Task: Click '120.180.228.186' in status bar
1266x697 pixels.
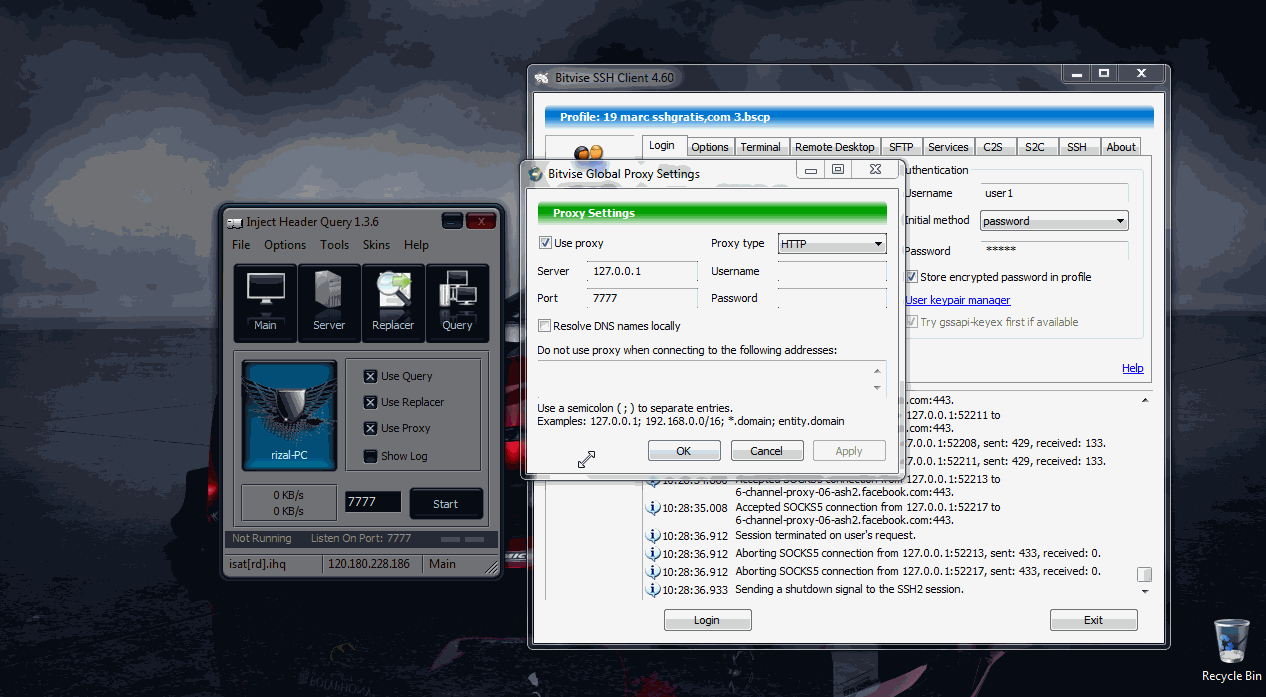Action: [368, 564]
